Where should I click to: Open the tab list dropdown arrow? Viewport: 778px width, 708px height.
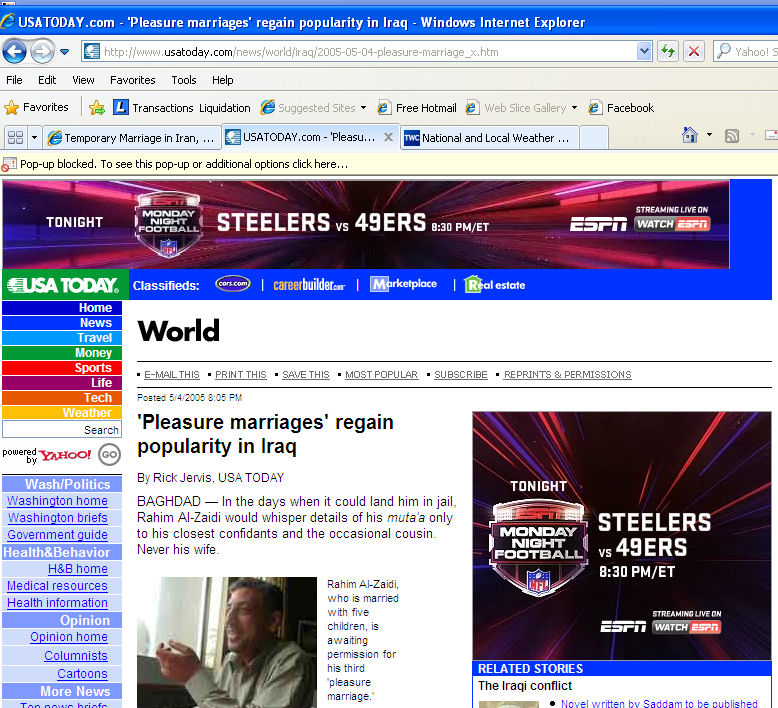[34, 137]
